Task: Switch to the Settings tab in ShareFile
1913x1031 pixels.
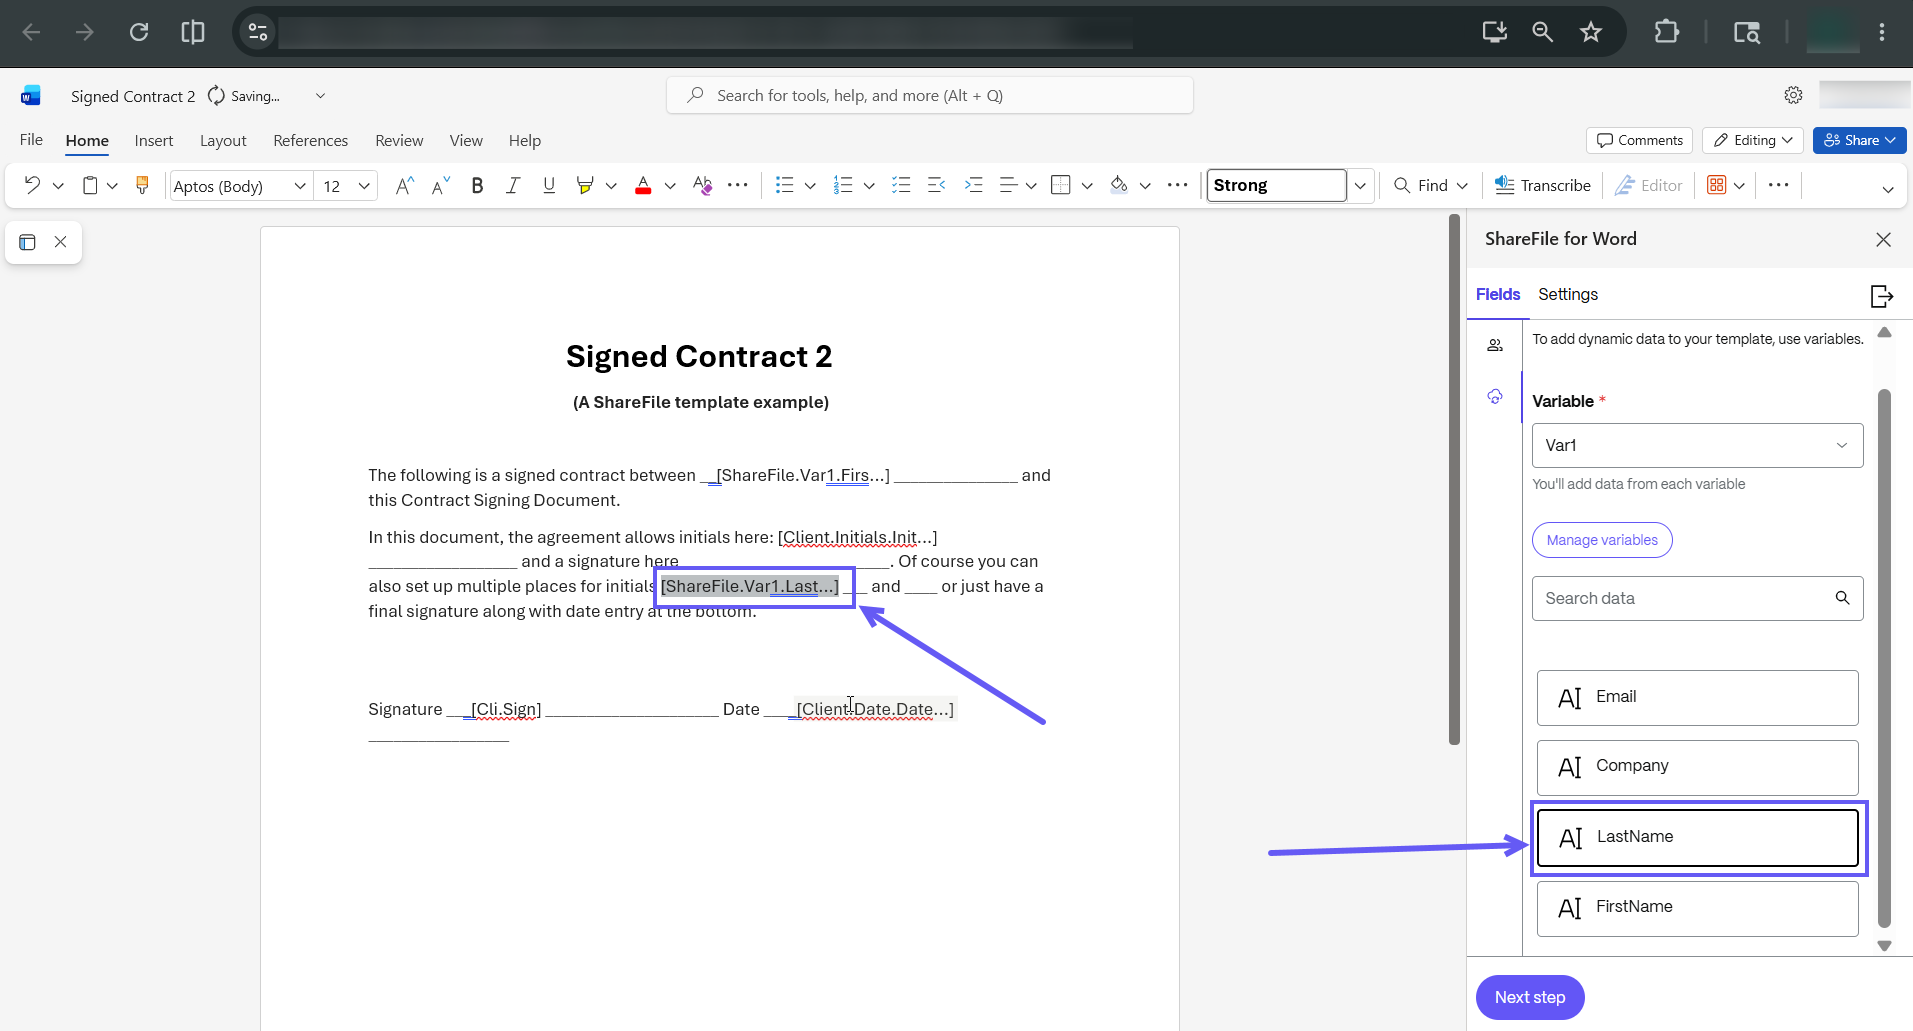Action: point(1568,294)
